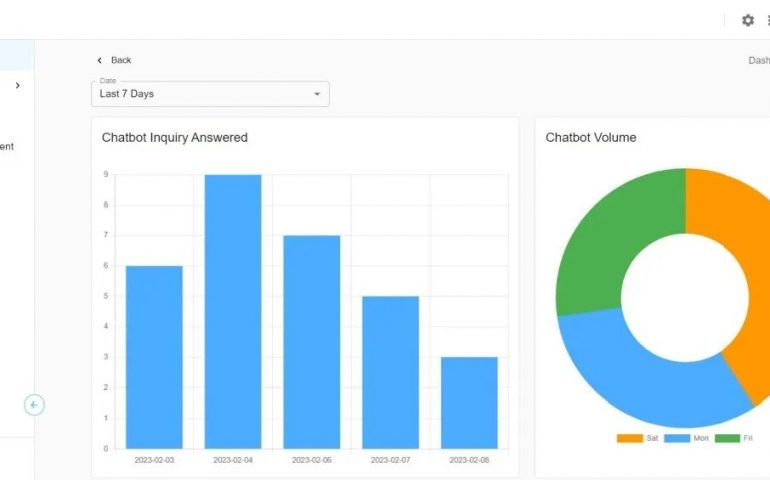This screenshot has height=480, width=770.
Task: Open the settings gear icon
Action: [x=747, y=20]
